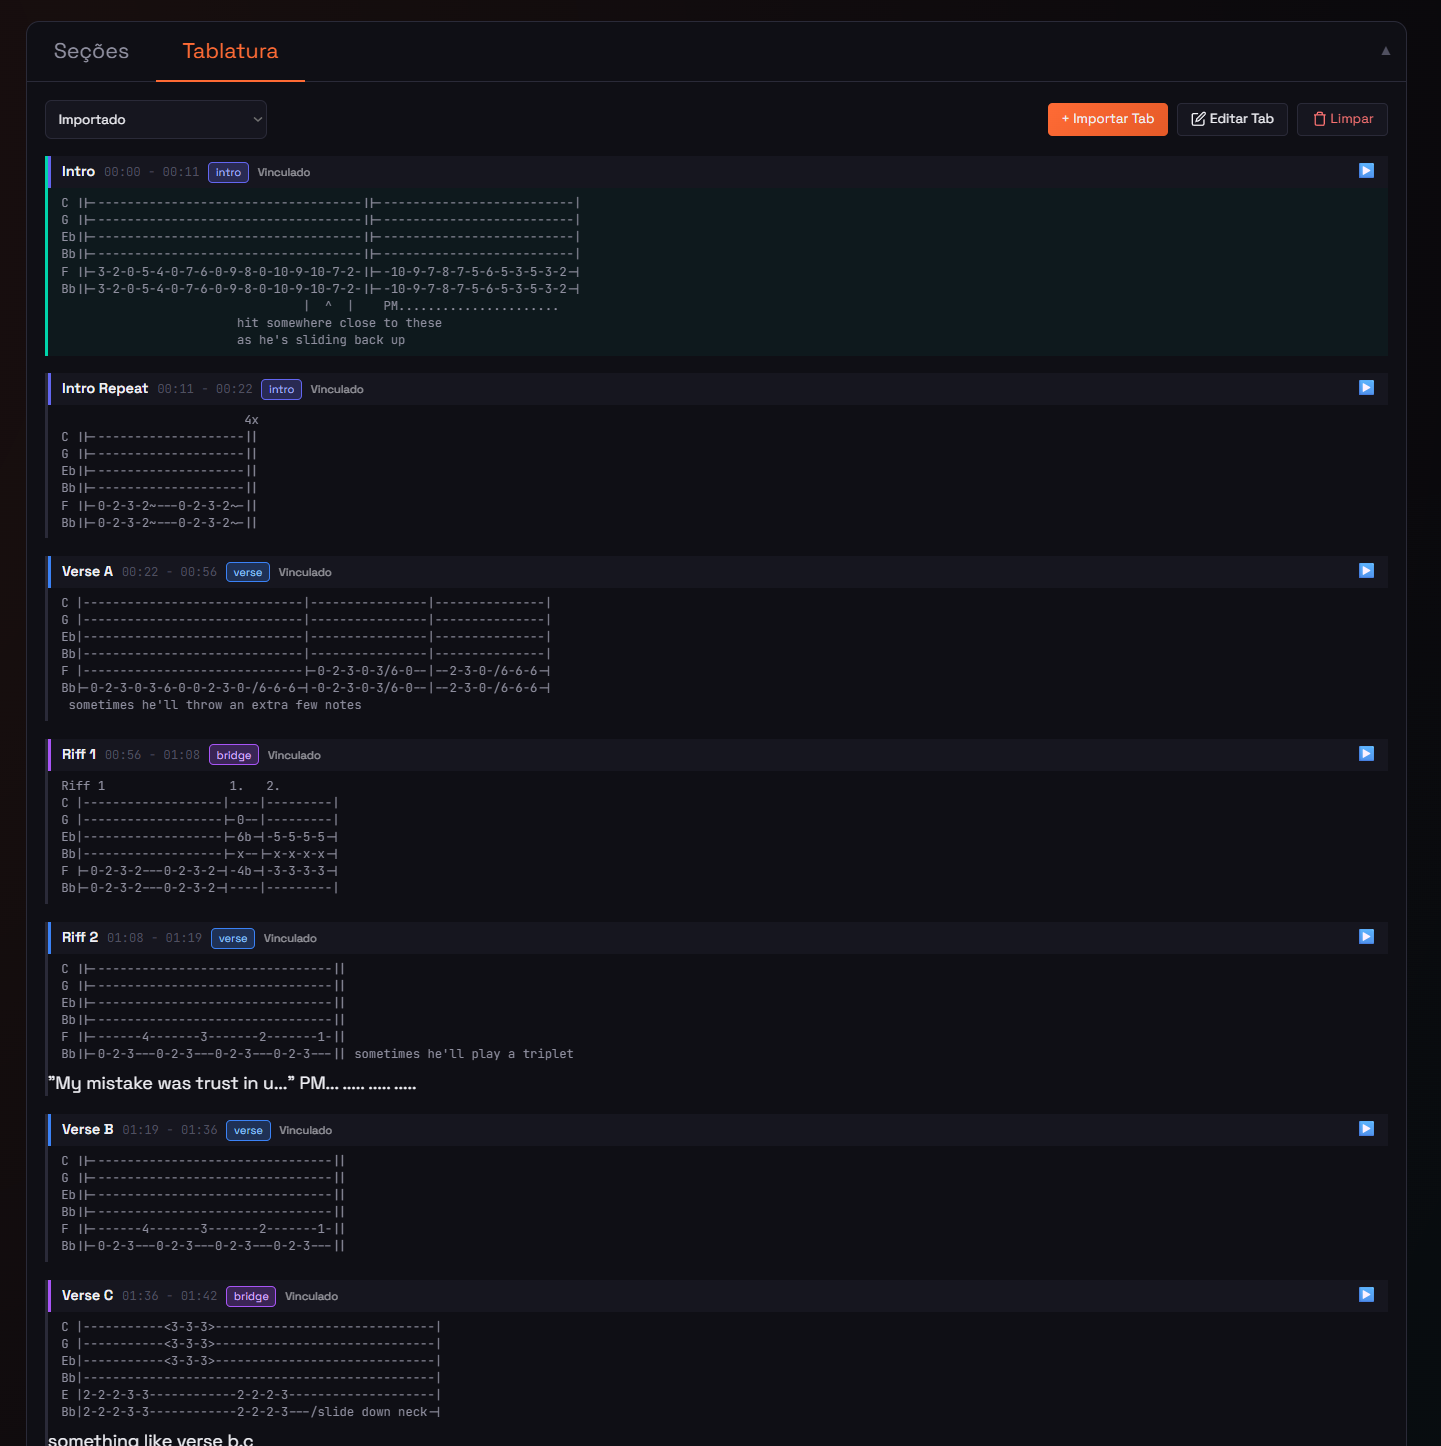Collapse the panel with the top-right triangle
The height and width of the screenshot is (1446, 1441).
pyautogui.click(x=1385, y=51)
